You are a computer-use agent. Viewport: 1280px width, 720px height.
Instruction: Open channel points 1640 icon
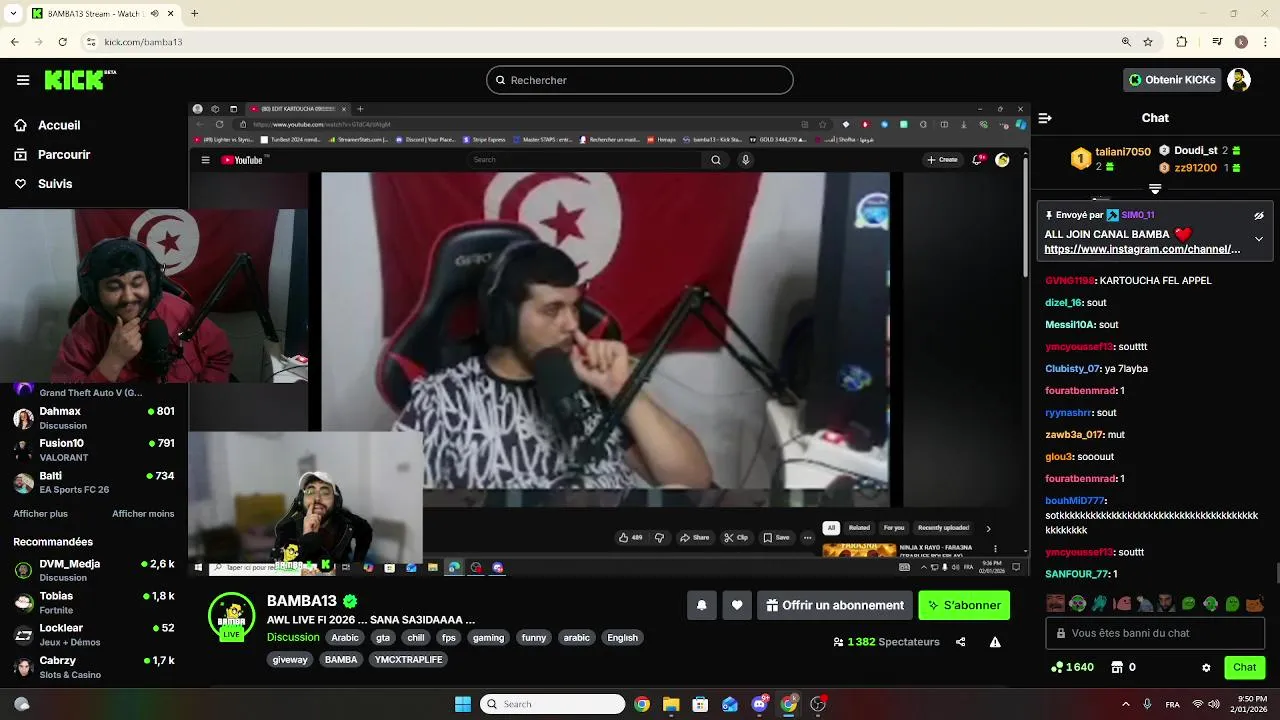(x=1072, y=667)
